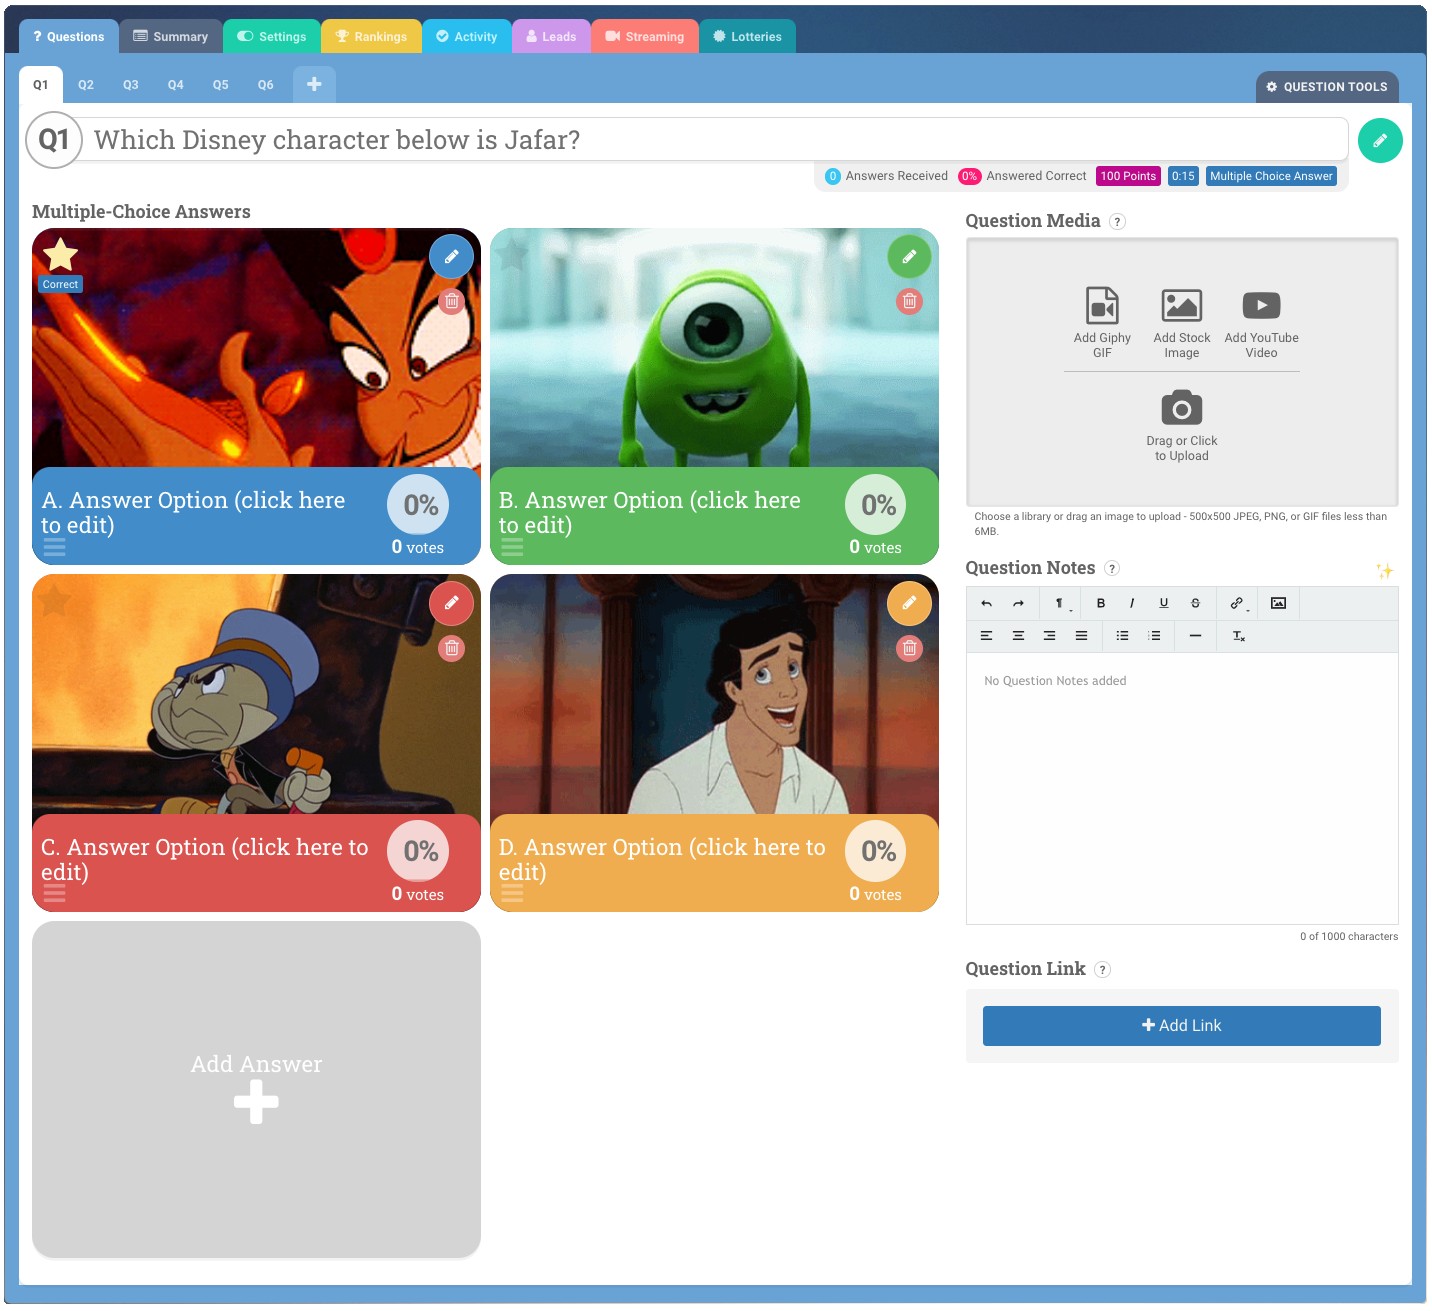Delete answer C with trash icon
Image resolution: width=1432 pixels, height=1311 pixels.
click(452, 648)
